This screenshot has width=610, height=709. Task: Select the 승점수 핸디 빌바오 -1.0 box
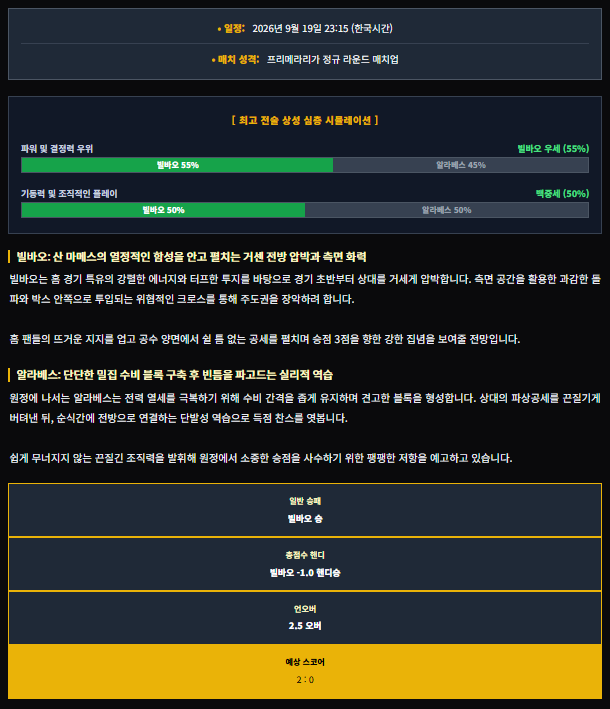coord(305,564)
